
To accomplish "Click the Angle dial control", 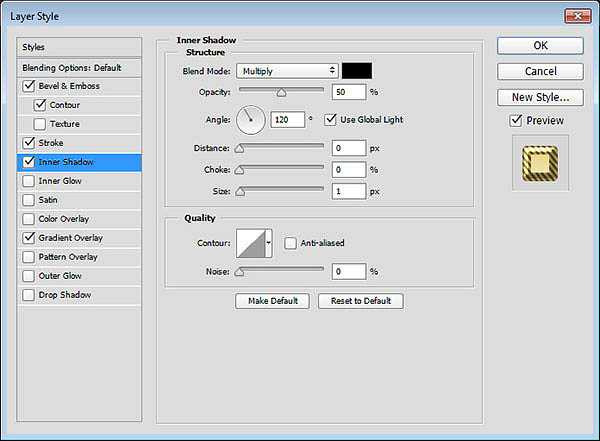I will [250, 120].
